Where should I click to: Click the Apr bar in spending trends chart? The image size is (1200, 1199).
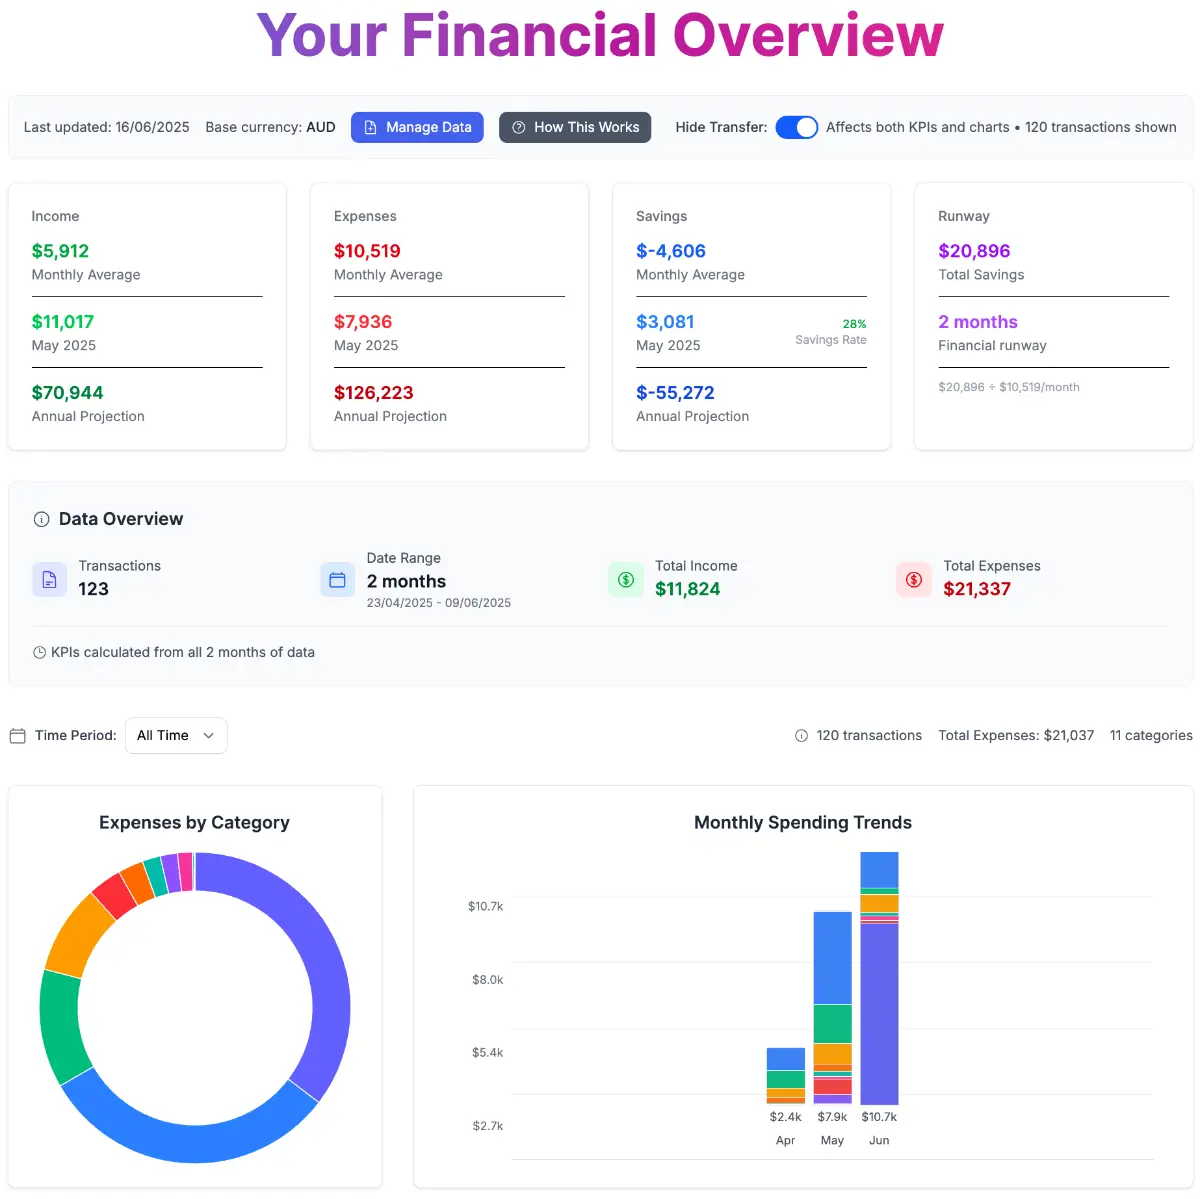785,1075
